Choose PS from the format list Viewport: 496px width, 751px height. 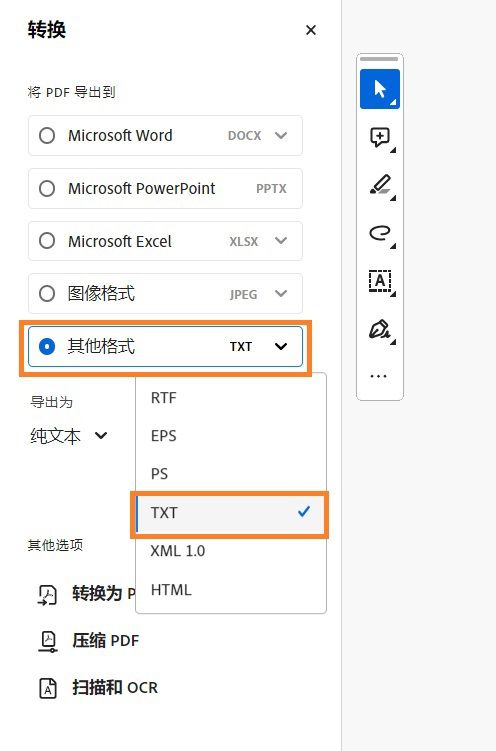(231, 474)
